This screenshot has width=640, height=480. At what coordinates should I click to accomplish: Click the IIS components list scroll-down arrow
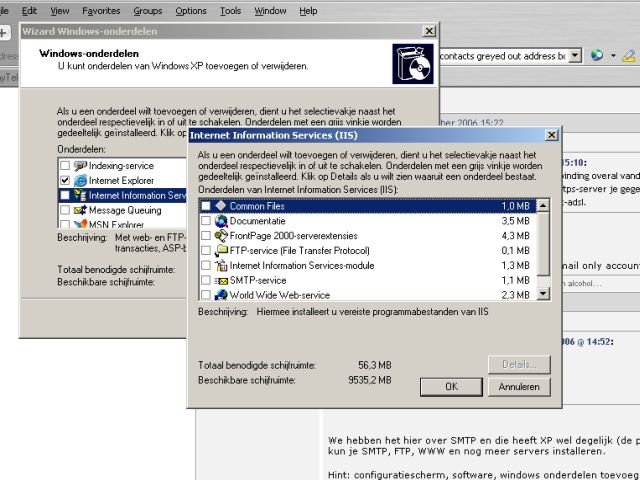(543, 293)
